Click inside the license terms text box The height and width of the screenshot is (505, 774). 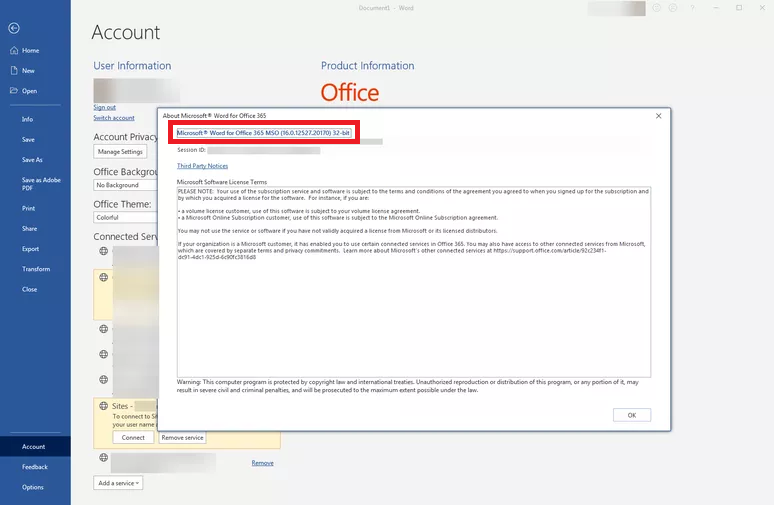pyautogui.click(x=414, y=282)
